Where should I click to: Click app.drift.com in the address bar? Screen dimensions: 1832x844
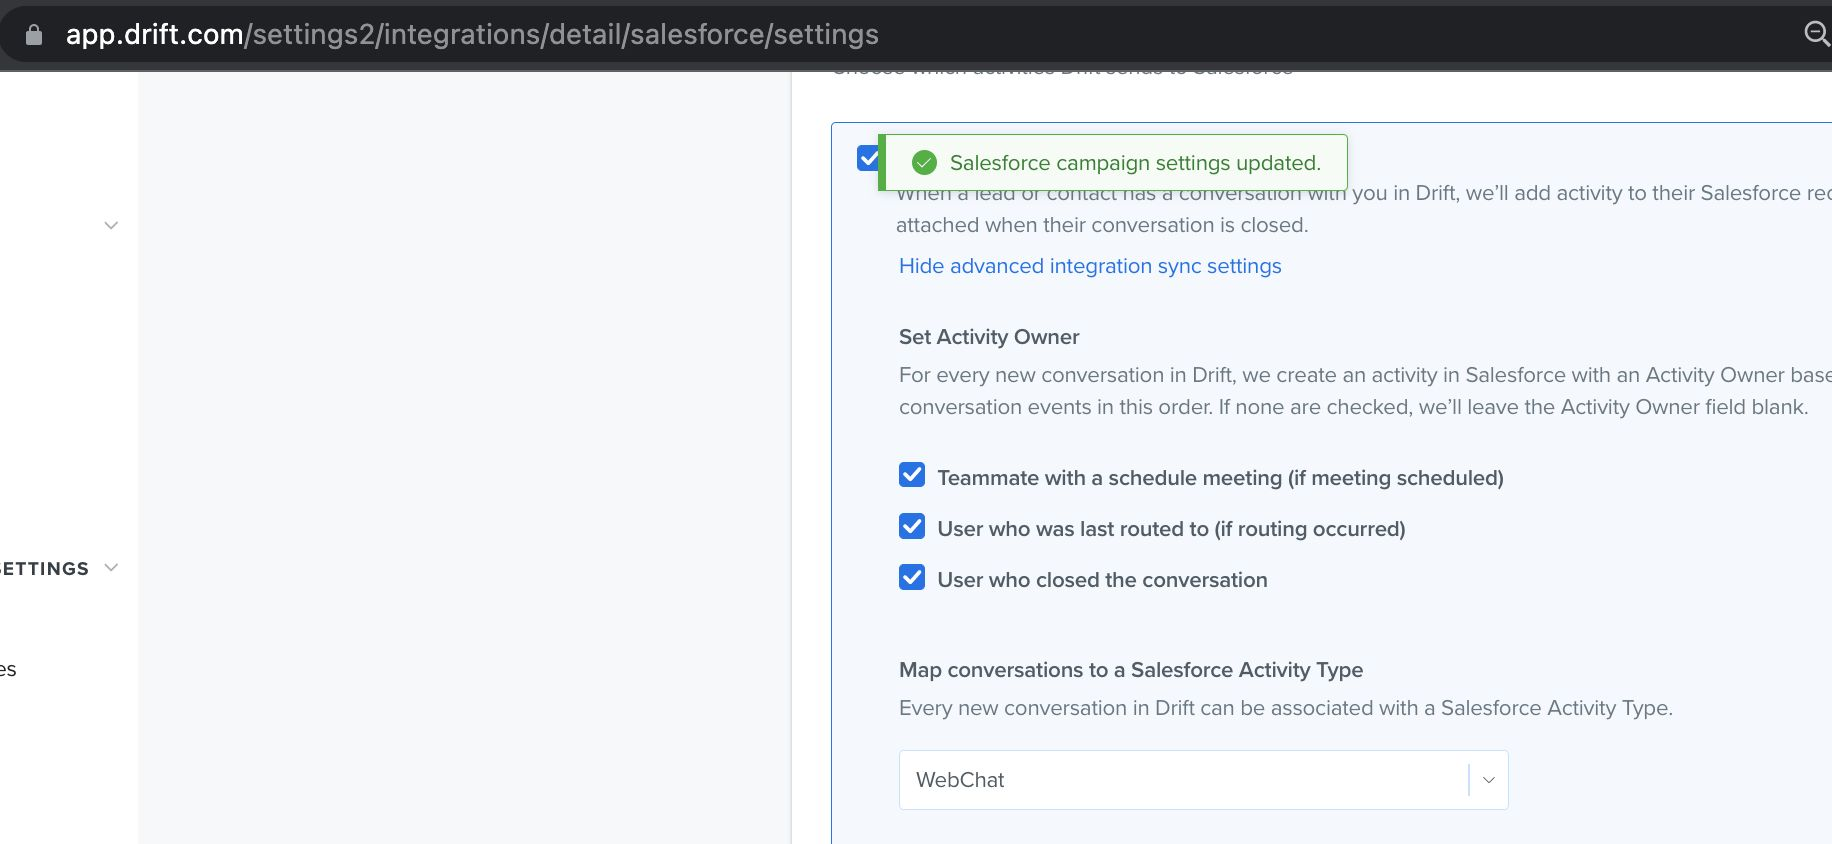click(x=150, y=34)
